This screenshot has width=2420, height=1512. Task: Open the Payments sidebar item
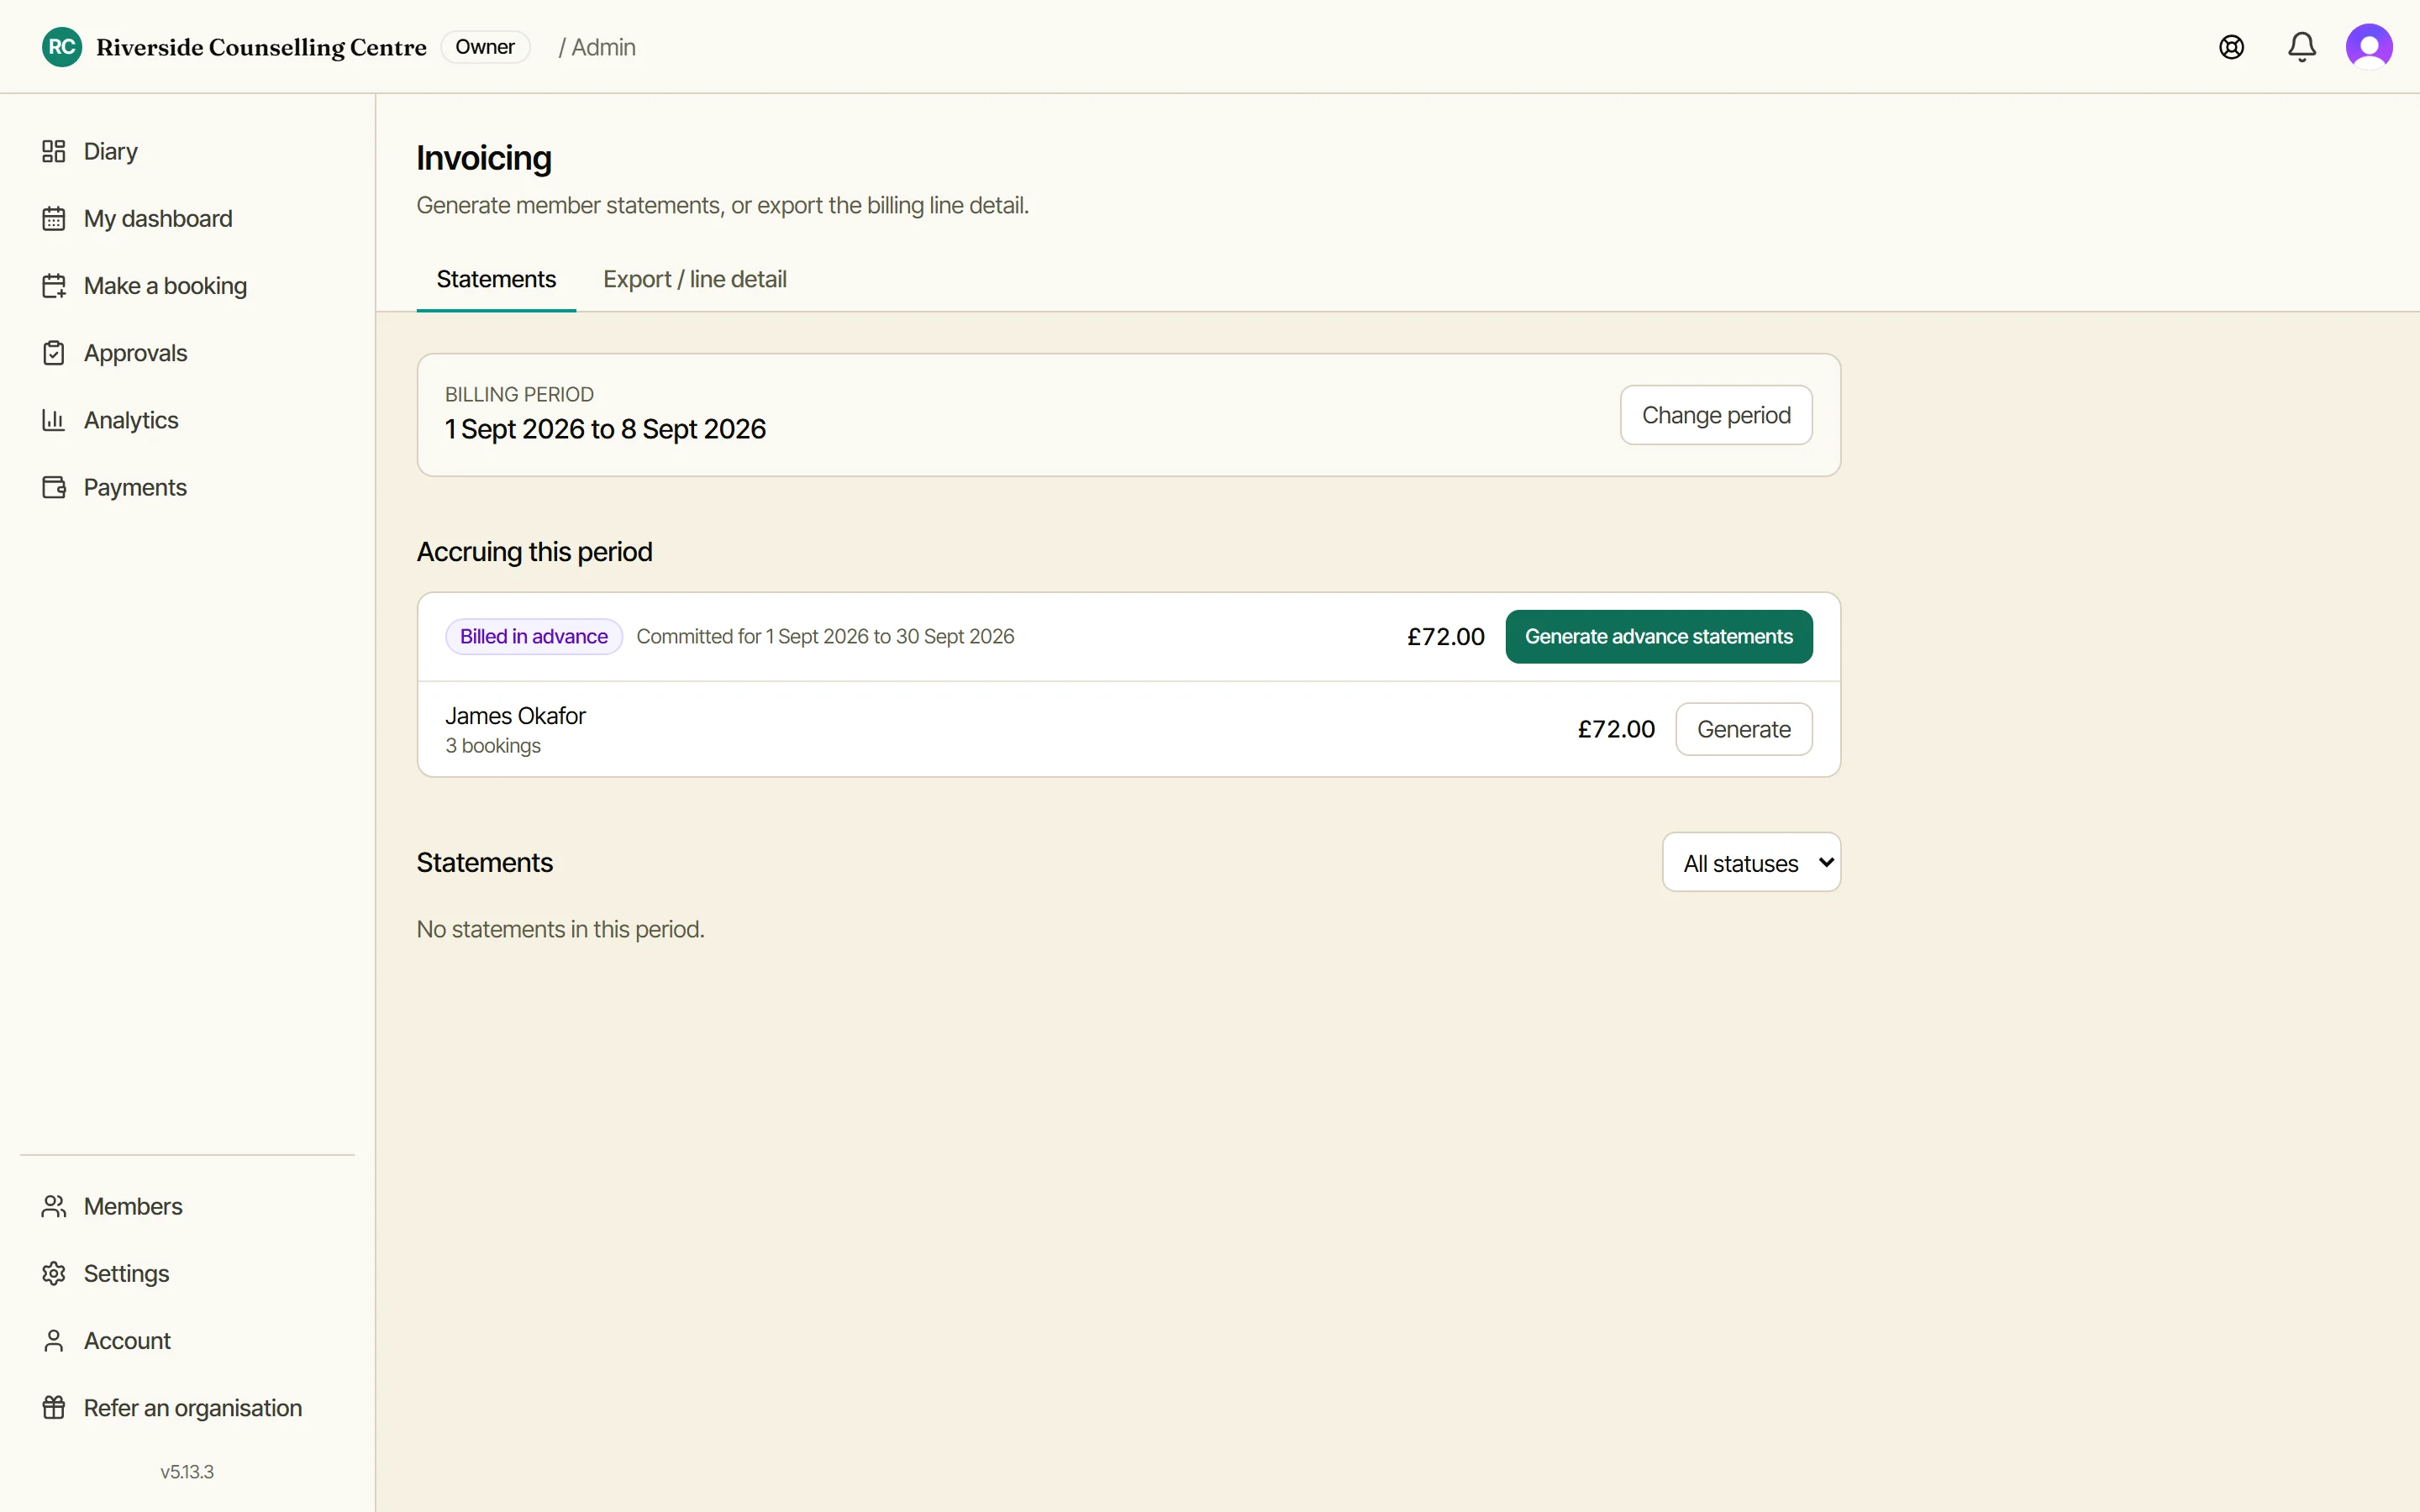pos(187,487)
